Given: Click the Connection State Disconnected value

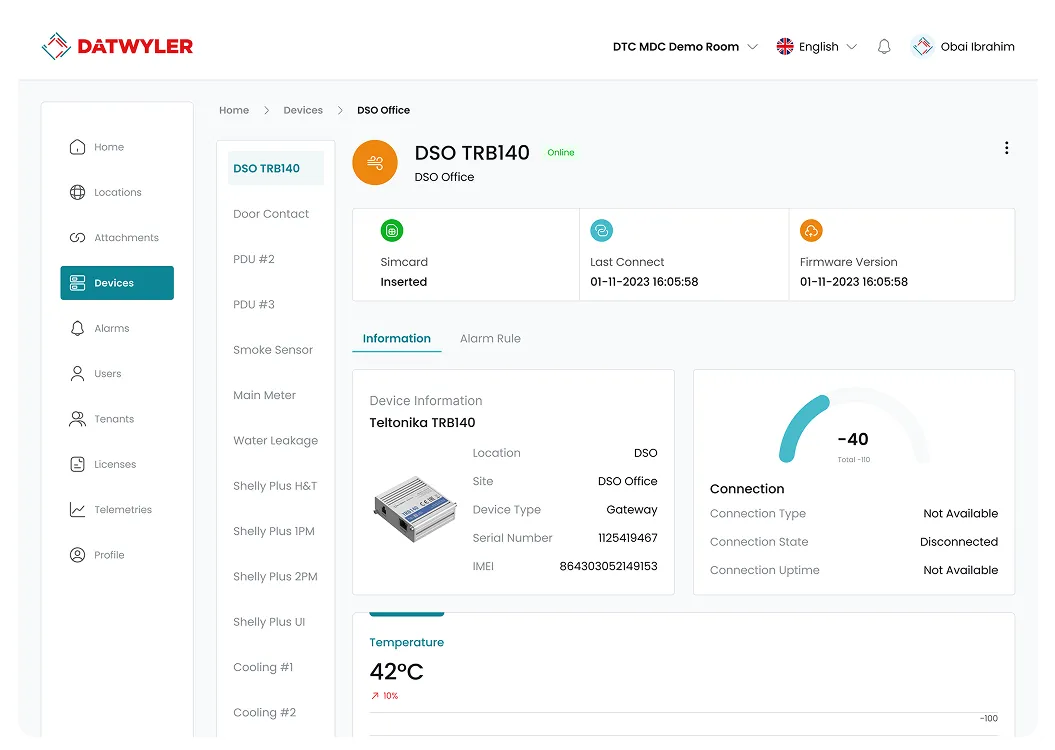Looking at the screenshot, I should pos(959,542).
